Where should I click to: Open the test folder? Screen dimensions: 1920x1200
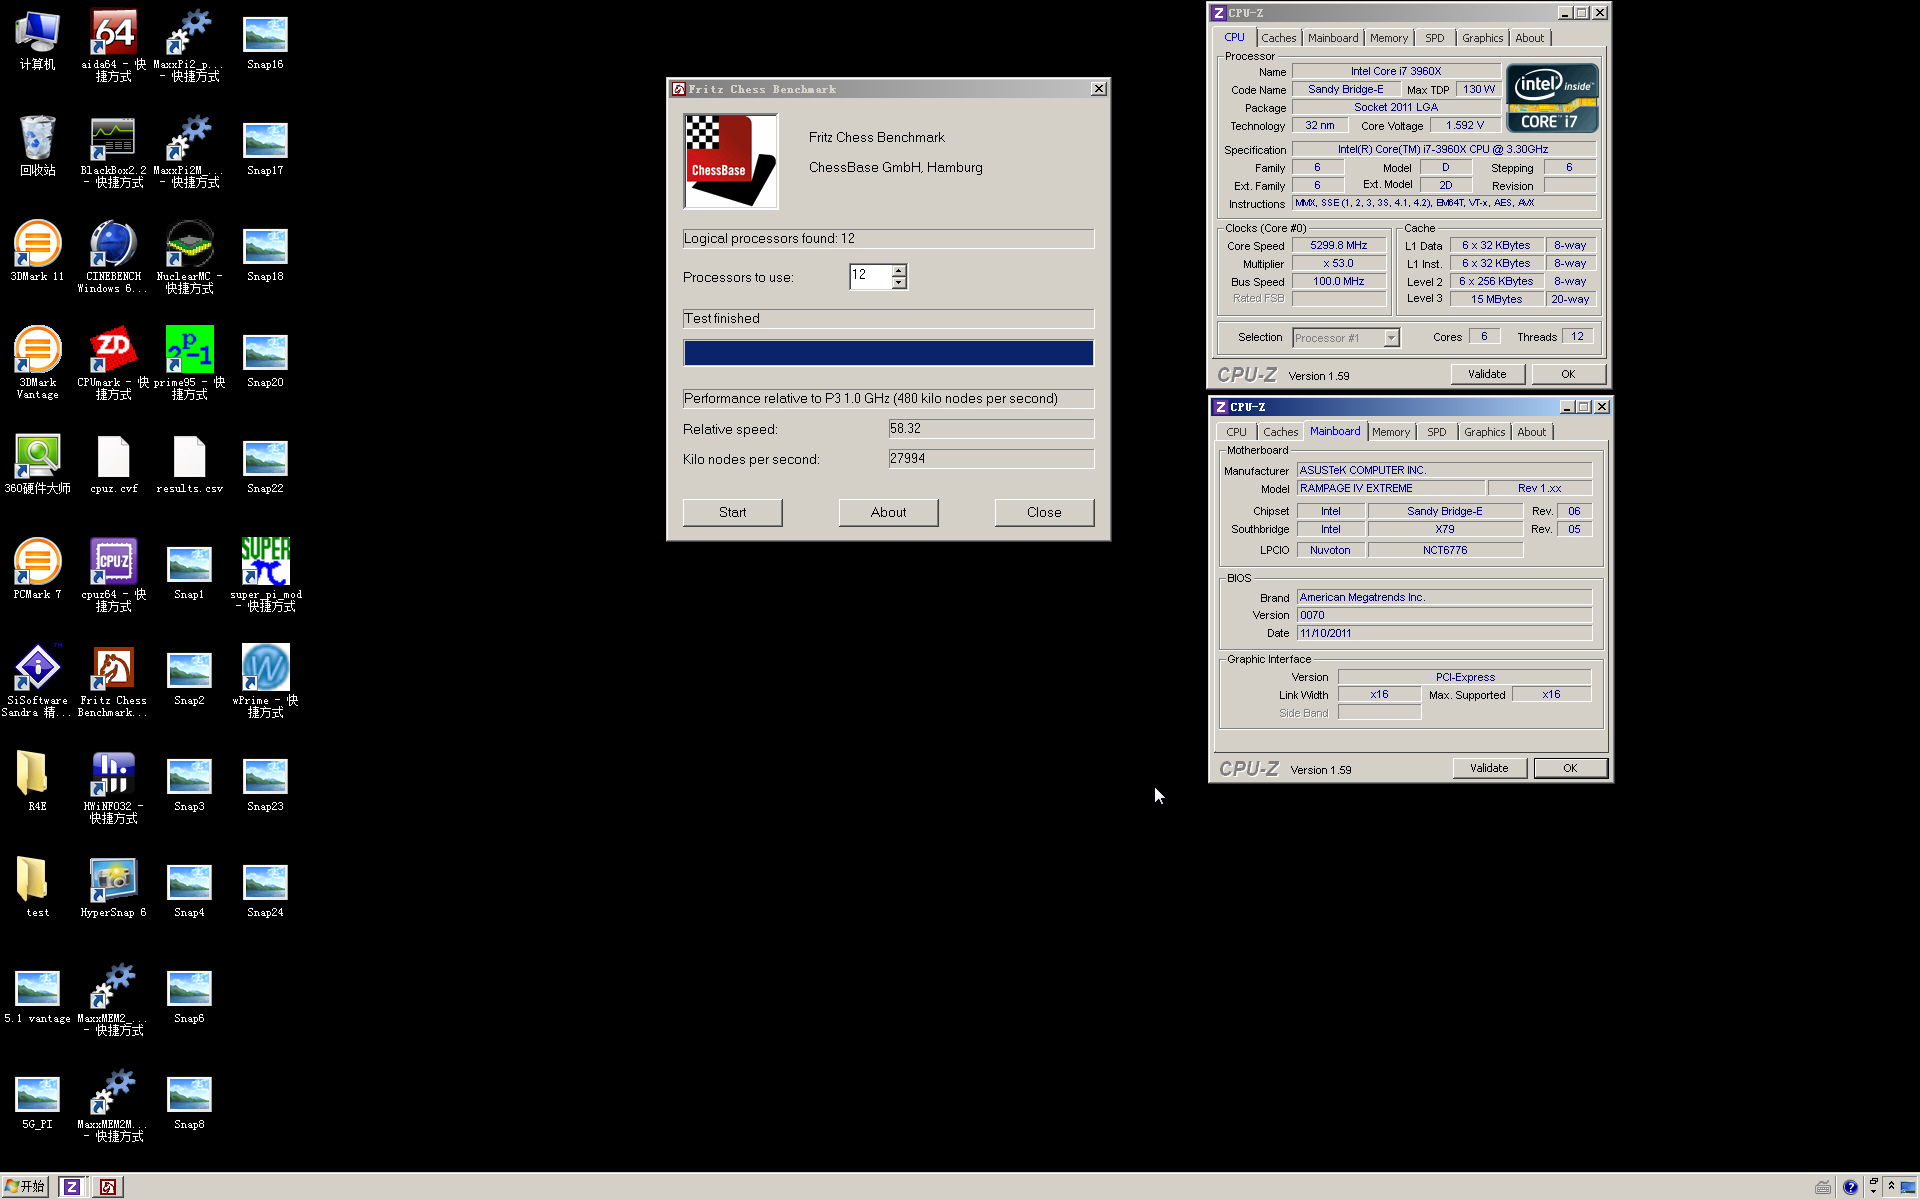pyautogui.click(x=37, y=887)
